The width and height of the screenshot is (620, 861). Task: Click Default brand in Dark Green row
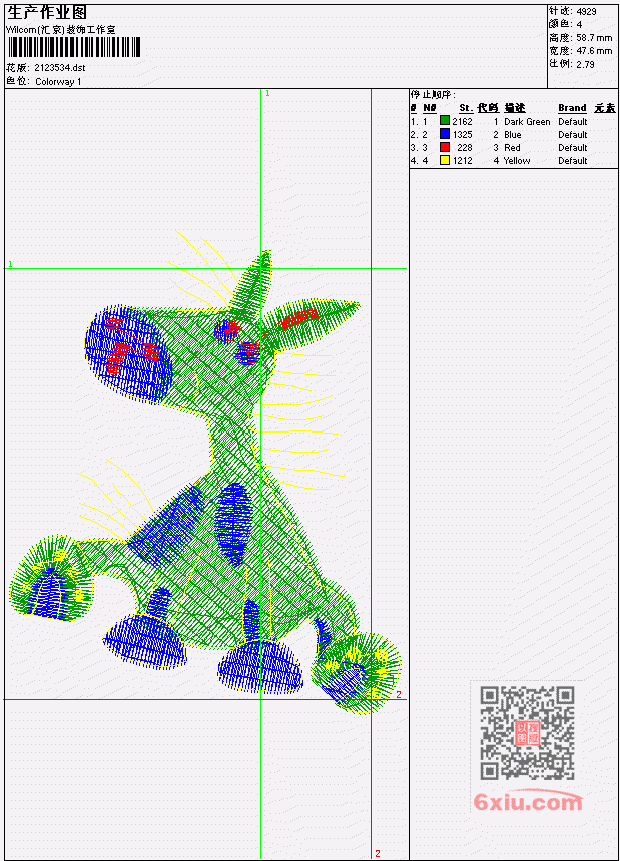[573, 121]
